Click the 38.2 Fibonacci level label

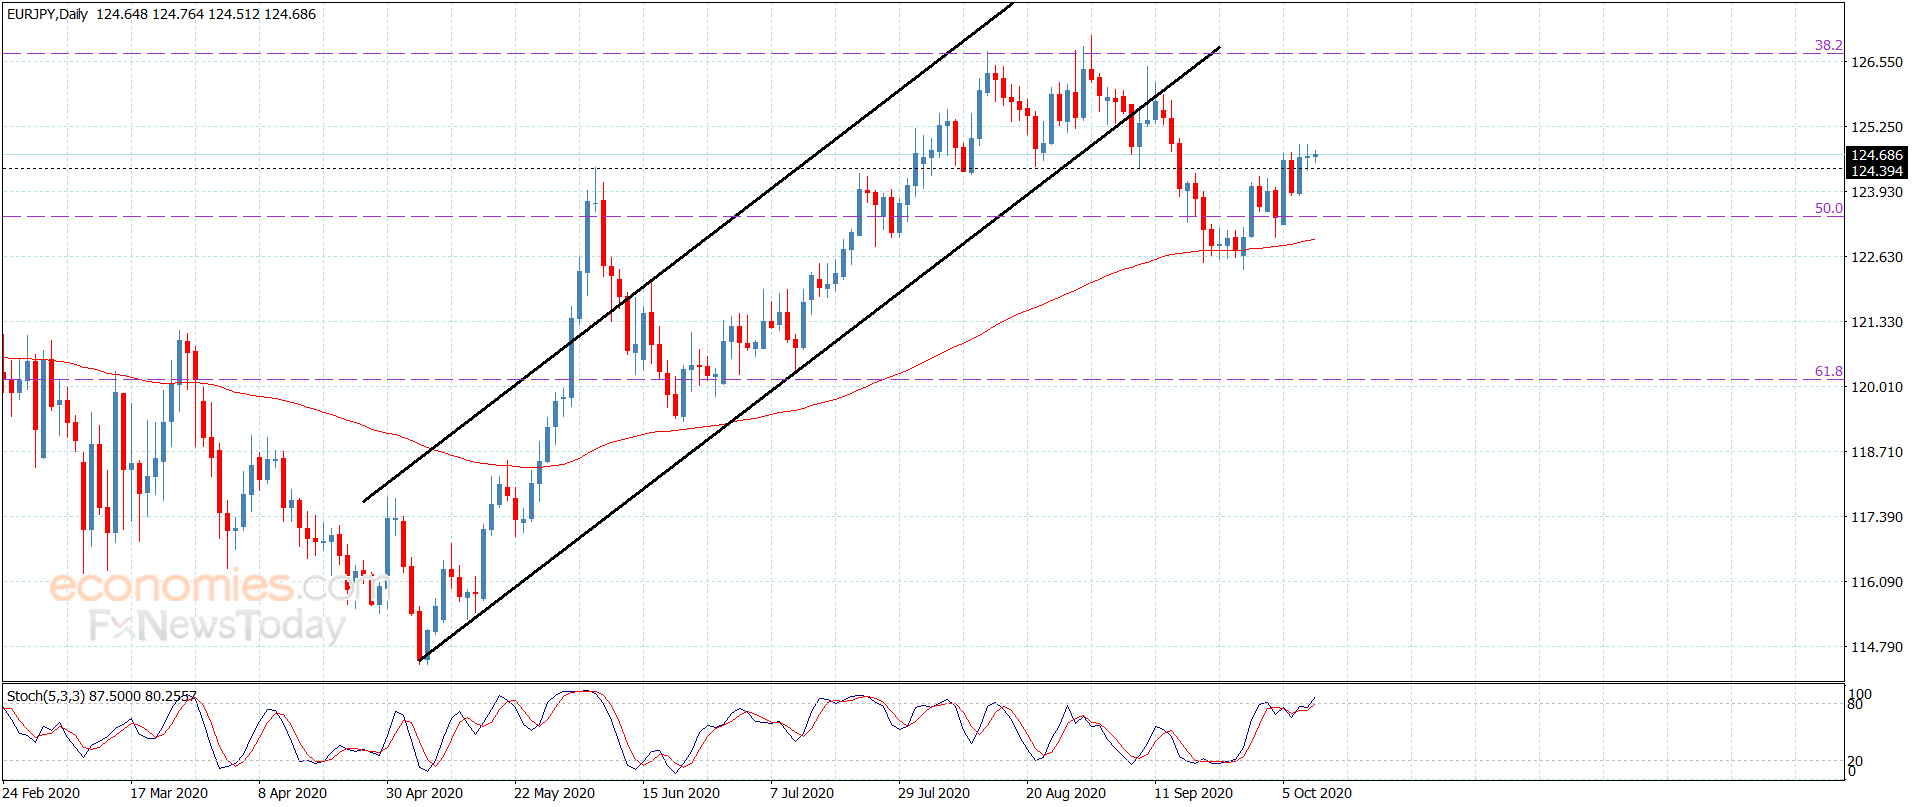point(1828,45)
